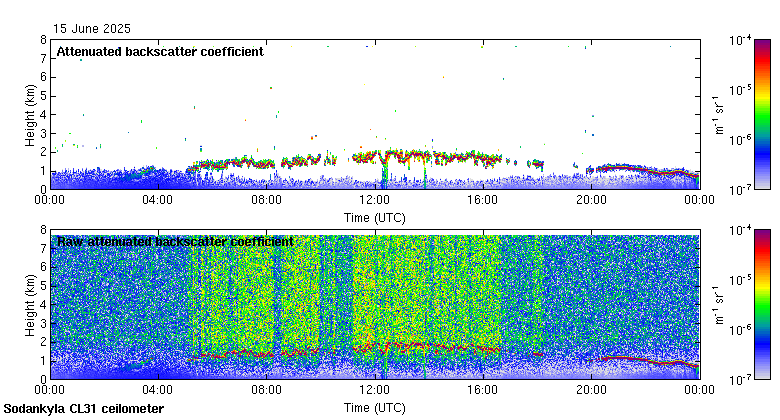
Task: Click the 04:00 tick of the Attenuated backscatter plot
Action: [x=158, y=200]
